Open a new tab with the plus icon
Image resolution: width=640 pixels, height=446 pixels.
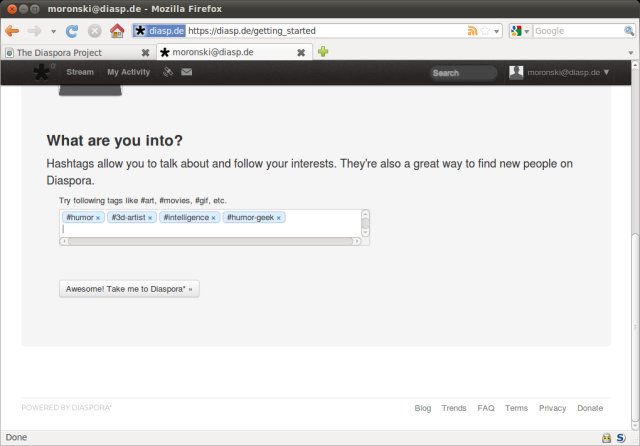[323, 52]
